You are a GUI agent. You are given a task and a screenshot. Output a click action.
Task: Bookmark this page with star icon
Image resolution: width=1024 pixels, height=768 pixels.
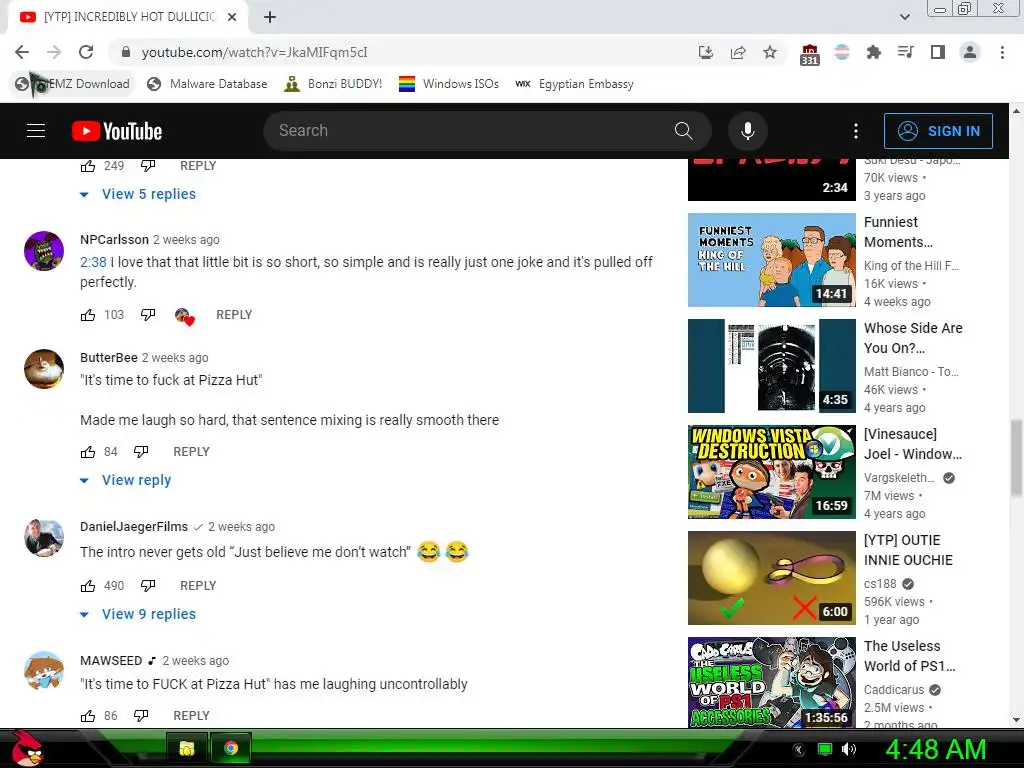pyautogui.click(x=770, y=52)
